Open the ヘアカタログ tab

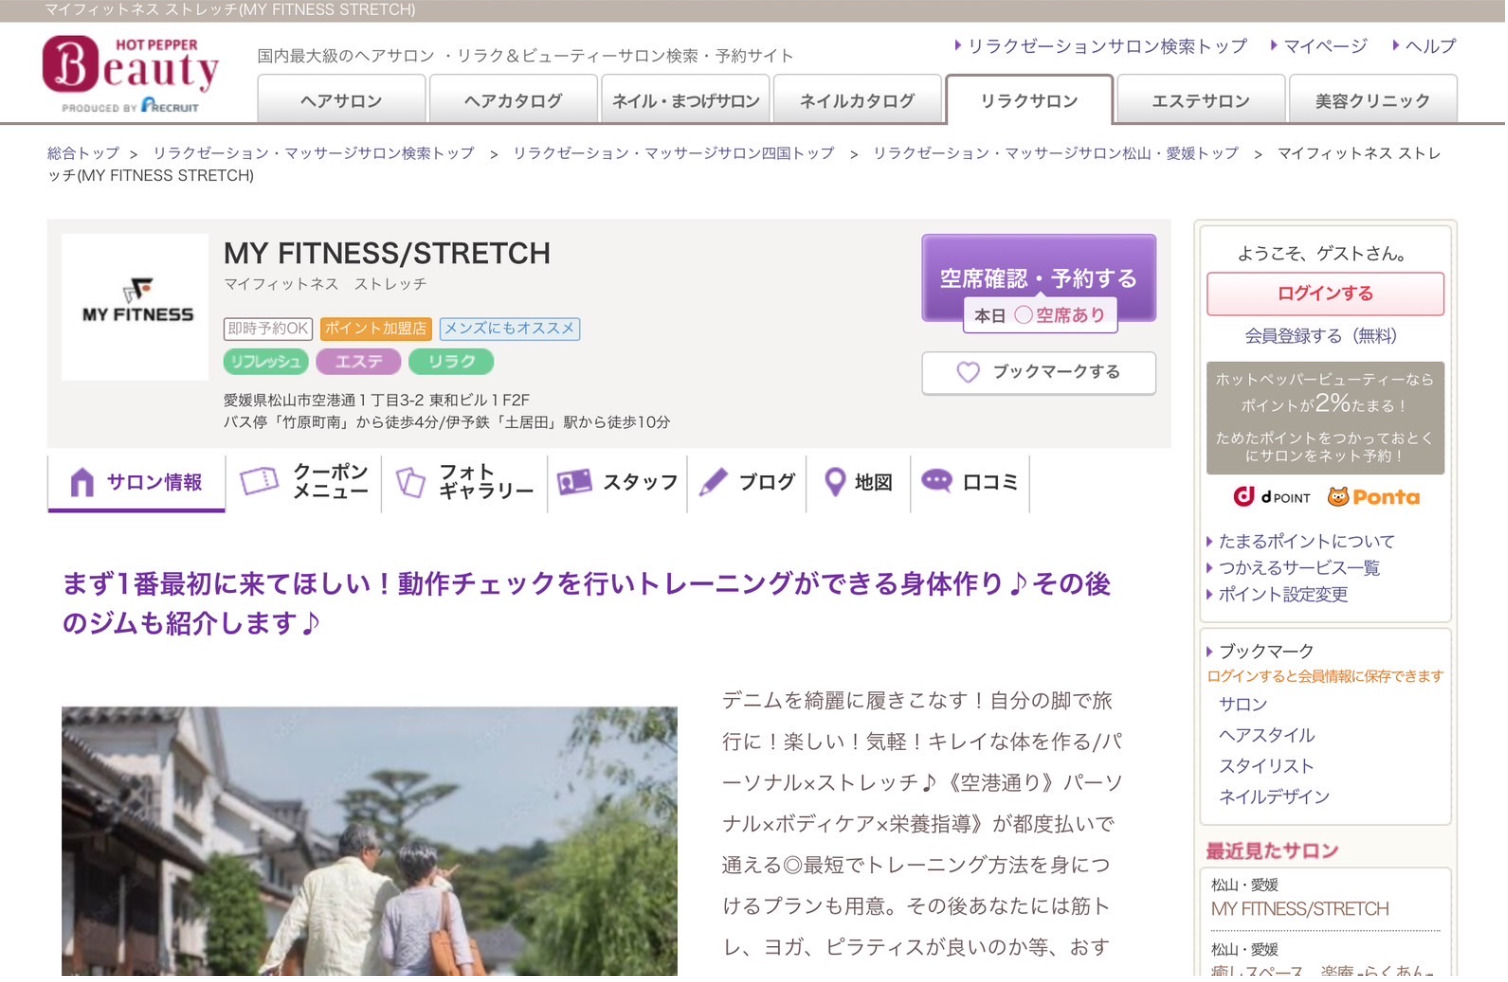[513, 100]
